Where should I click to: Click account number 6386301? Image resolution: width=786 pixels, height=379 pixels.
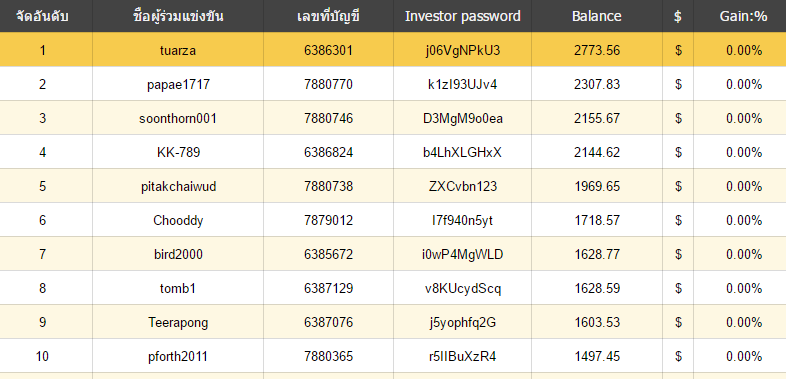click(x=328, y=51)
